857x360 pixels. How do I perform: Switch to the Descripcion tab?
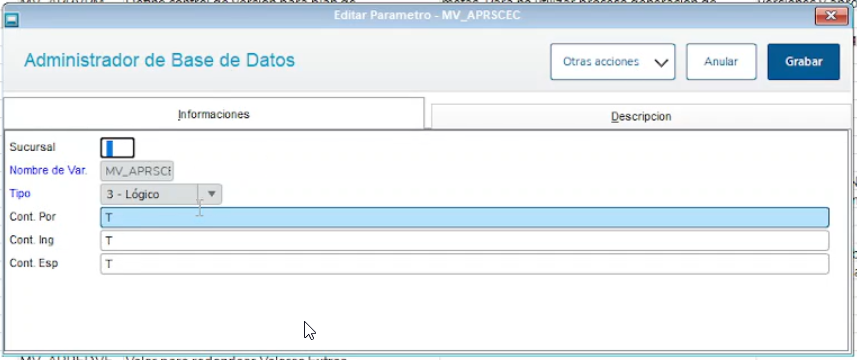tap(641, 116)
